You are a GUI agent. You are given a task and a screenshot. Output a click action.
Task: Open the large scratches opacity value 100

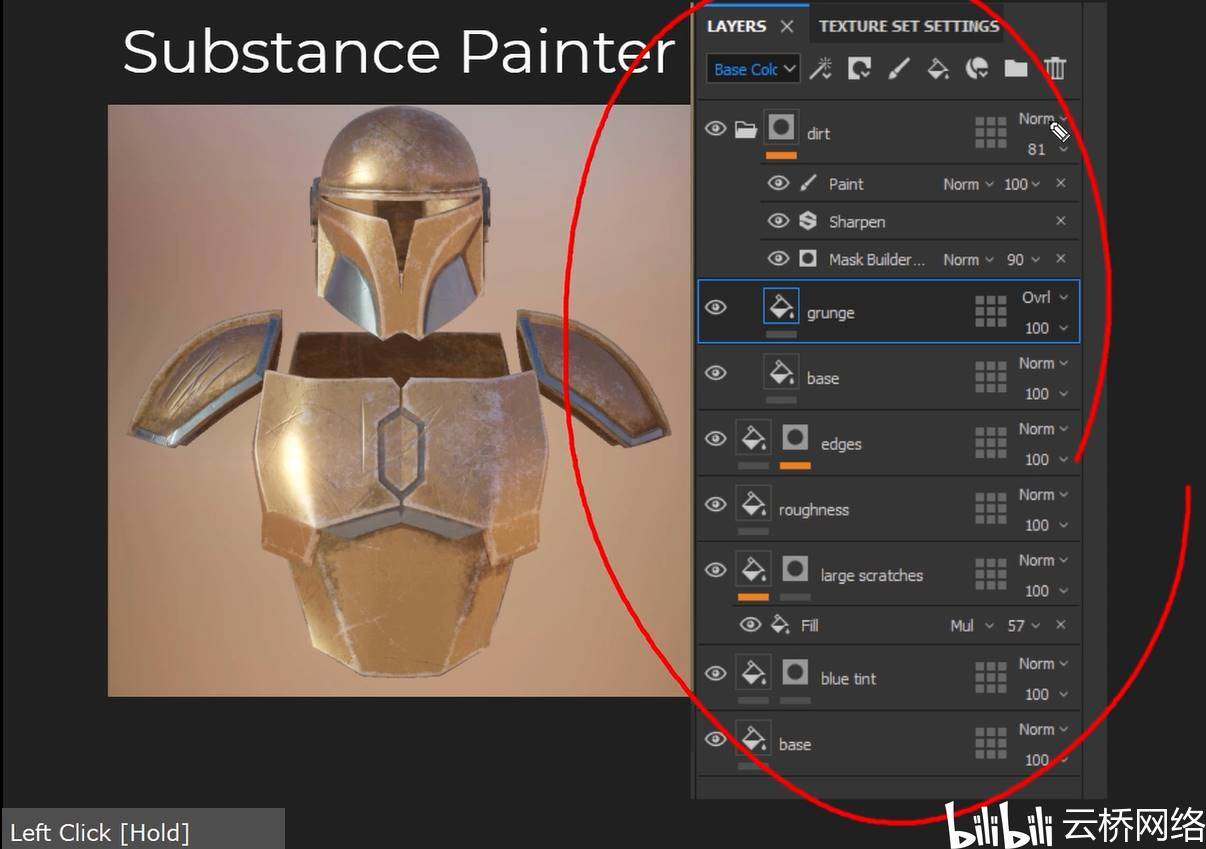[x=1046, y=591]
